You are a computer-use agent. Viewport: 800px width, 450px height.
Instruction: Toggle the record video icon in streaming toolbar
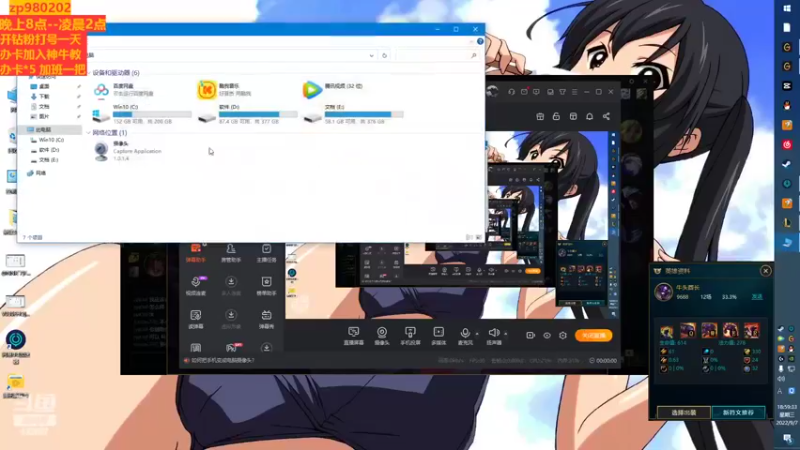(x=531, y=335)
